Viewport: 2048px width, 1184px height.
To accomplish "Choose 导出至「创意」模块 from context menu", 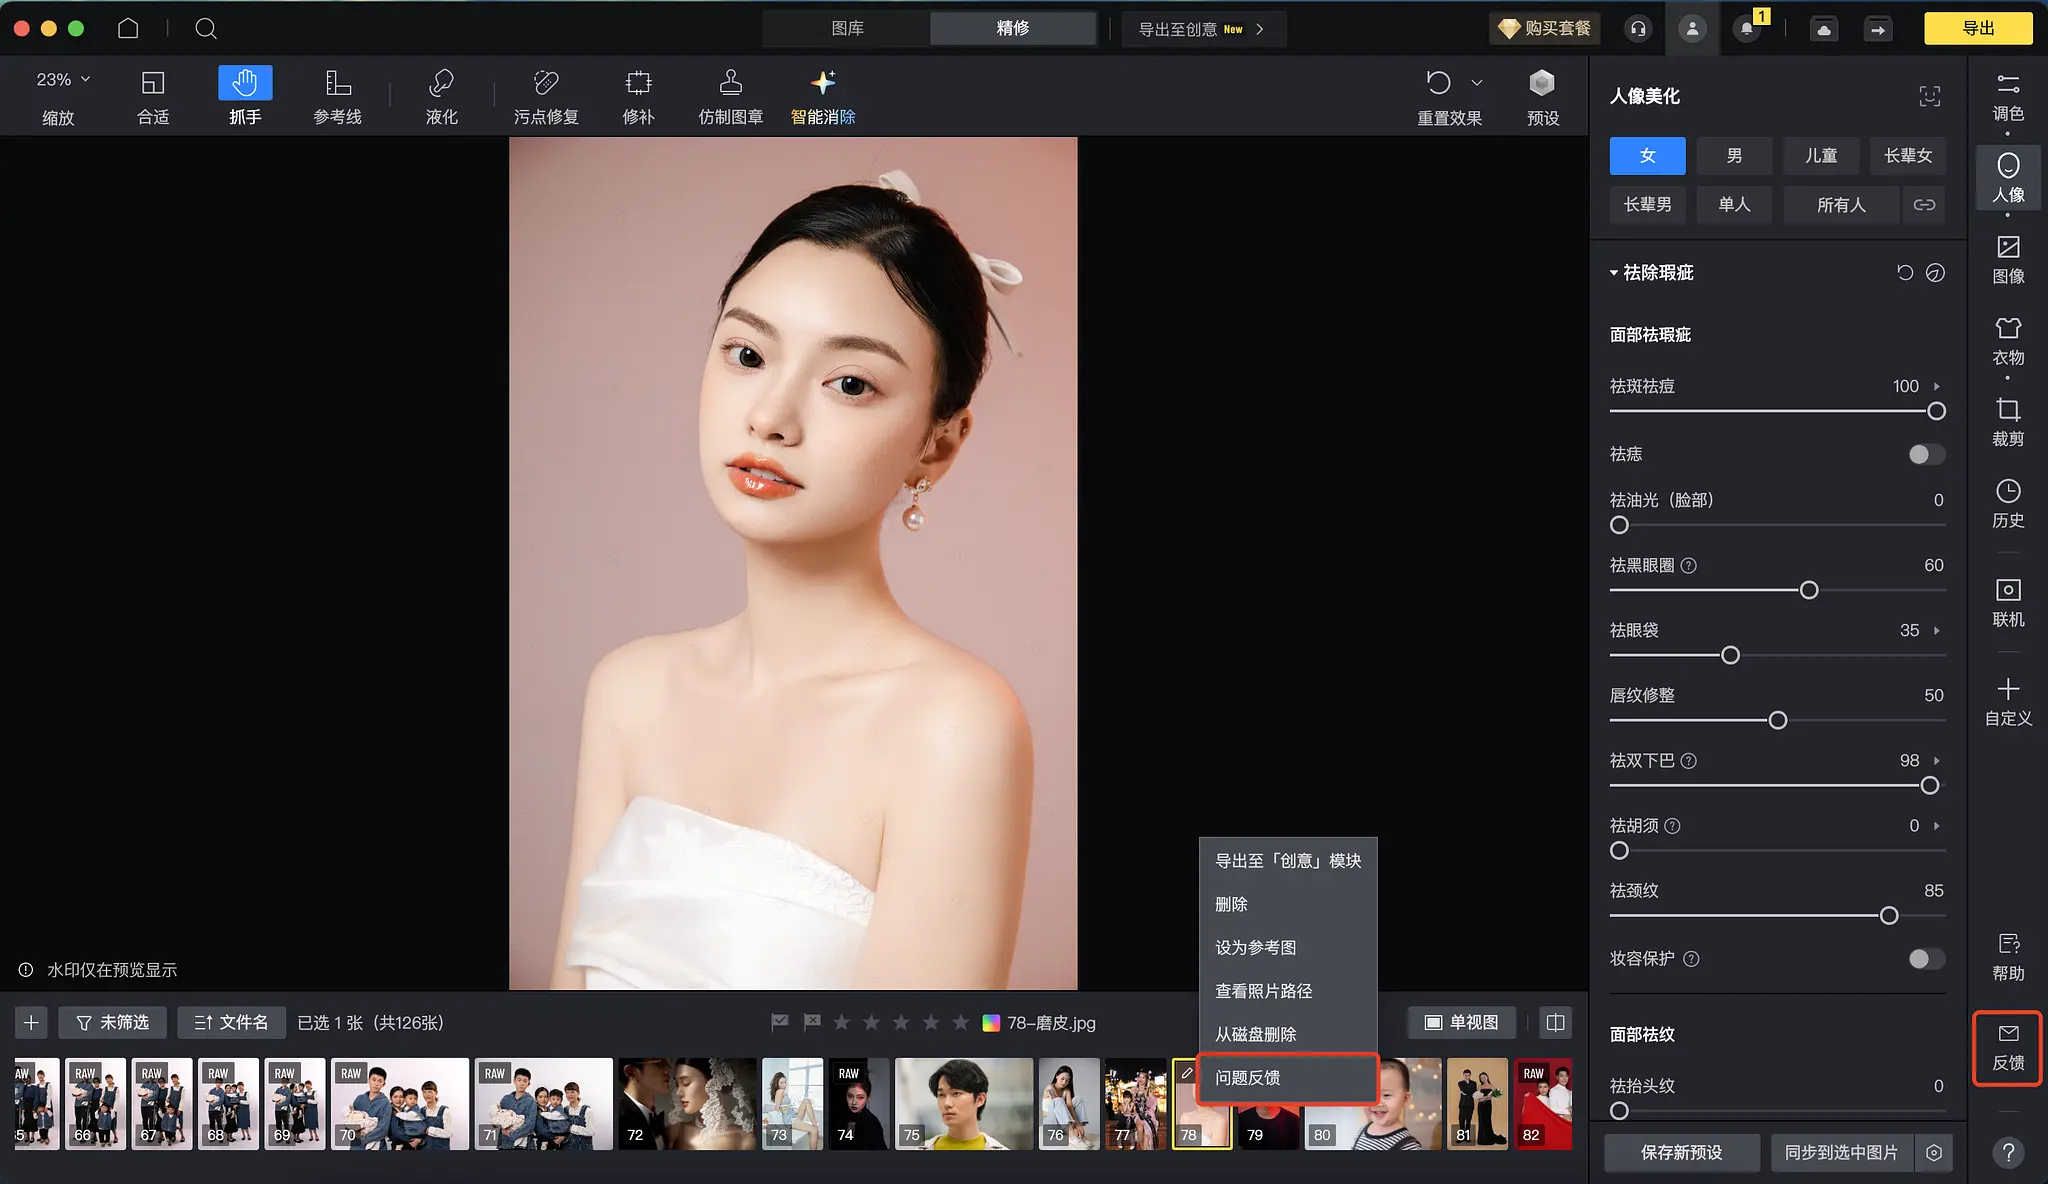I will (x=1288, y=861).
